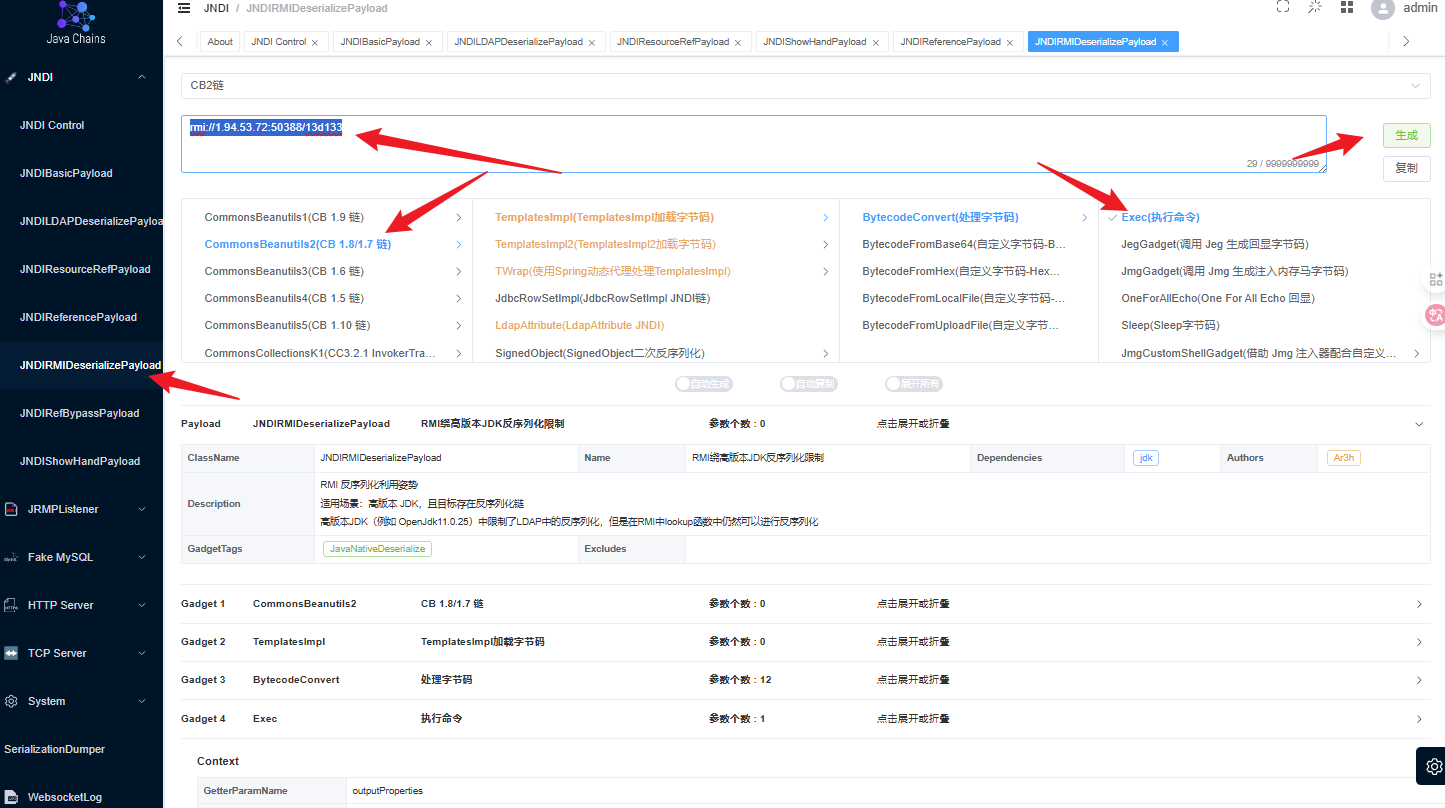
Task: Close the JNDIReferencePayload tab
Action: (1009, 43)
